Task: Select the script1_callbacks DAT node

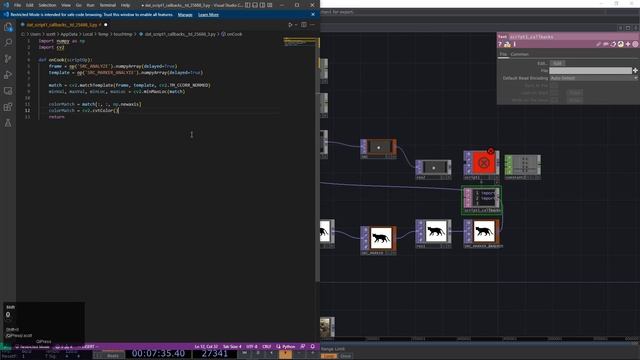Action: [x=482, y=200]
